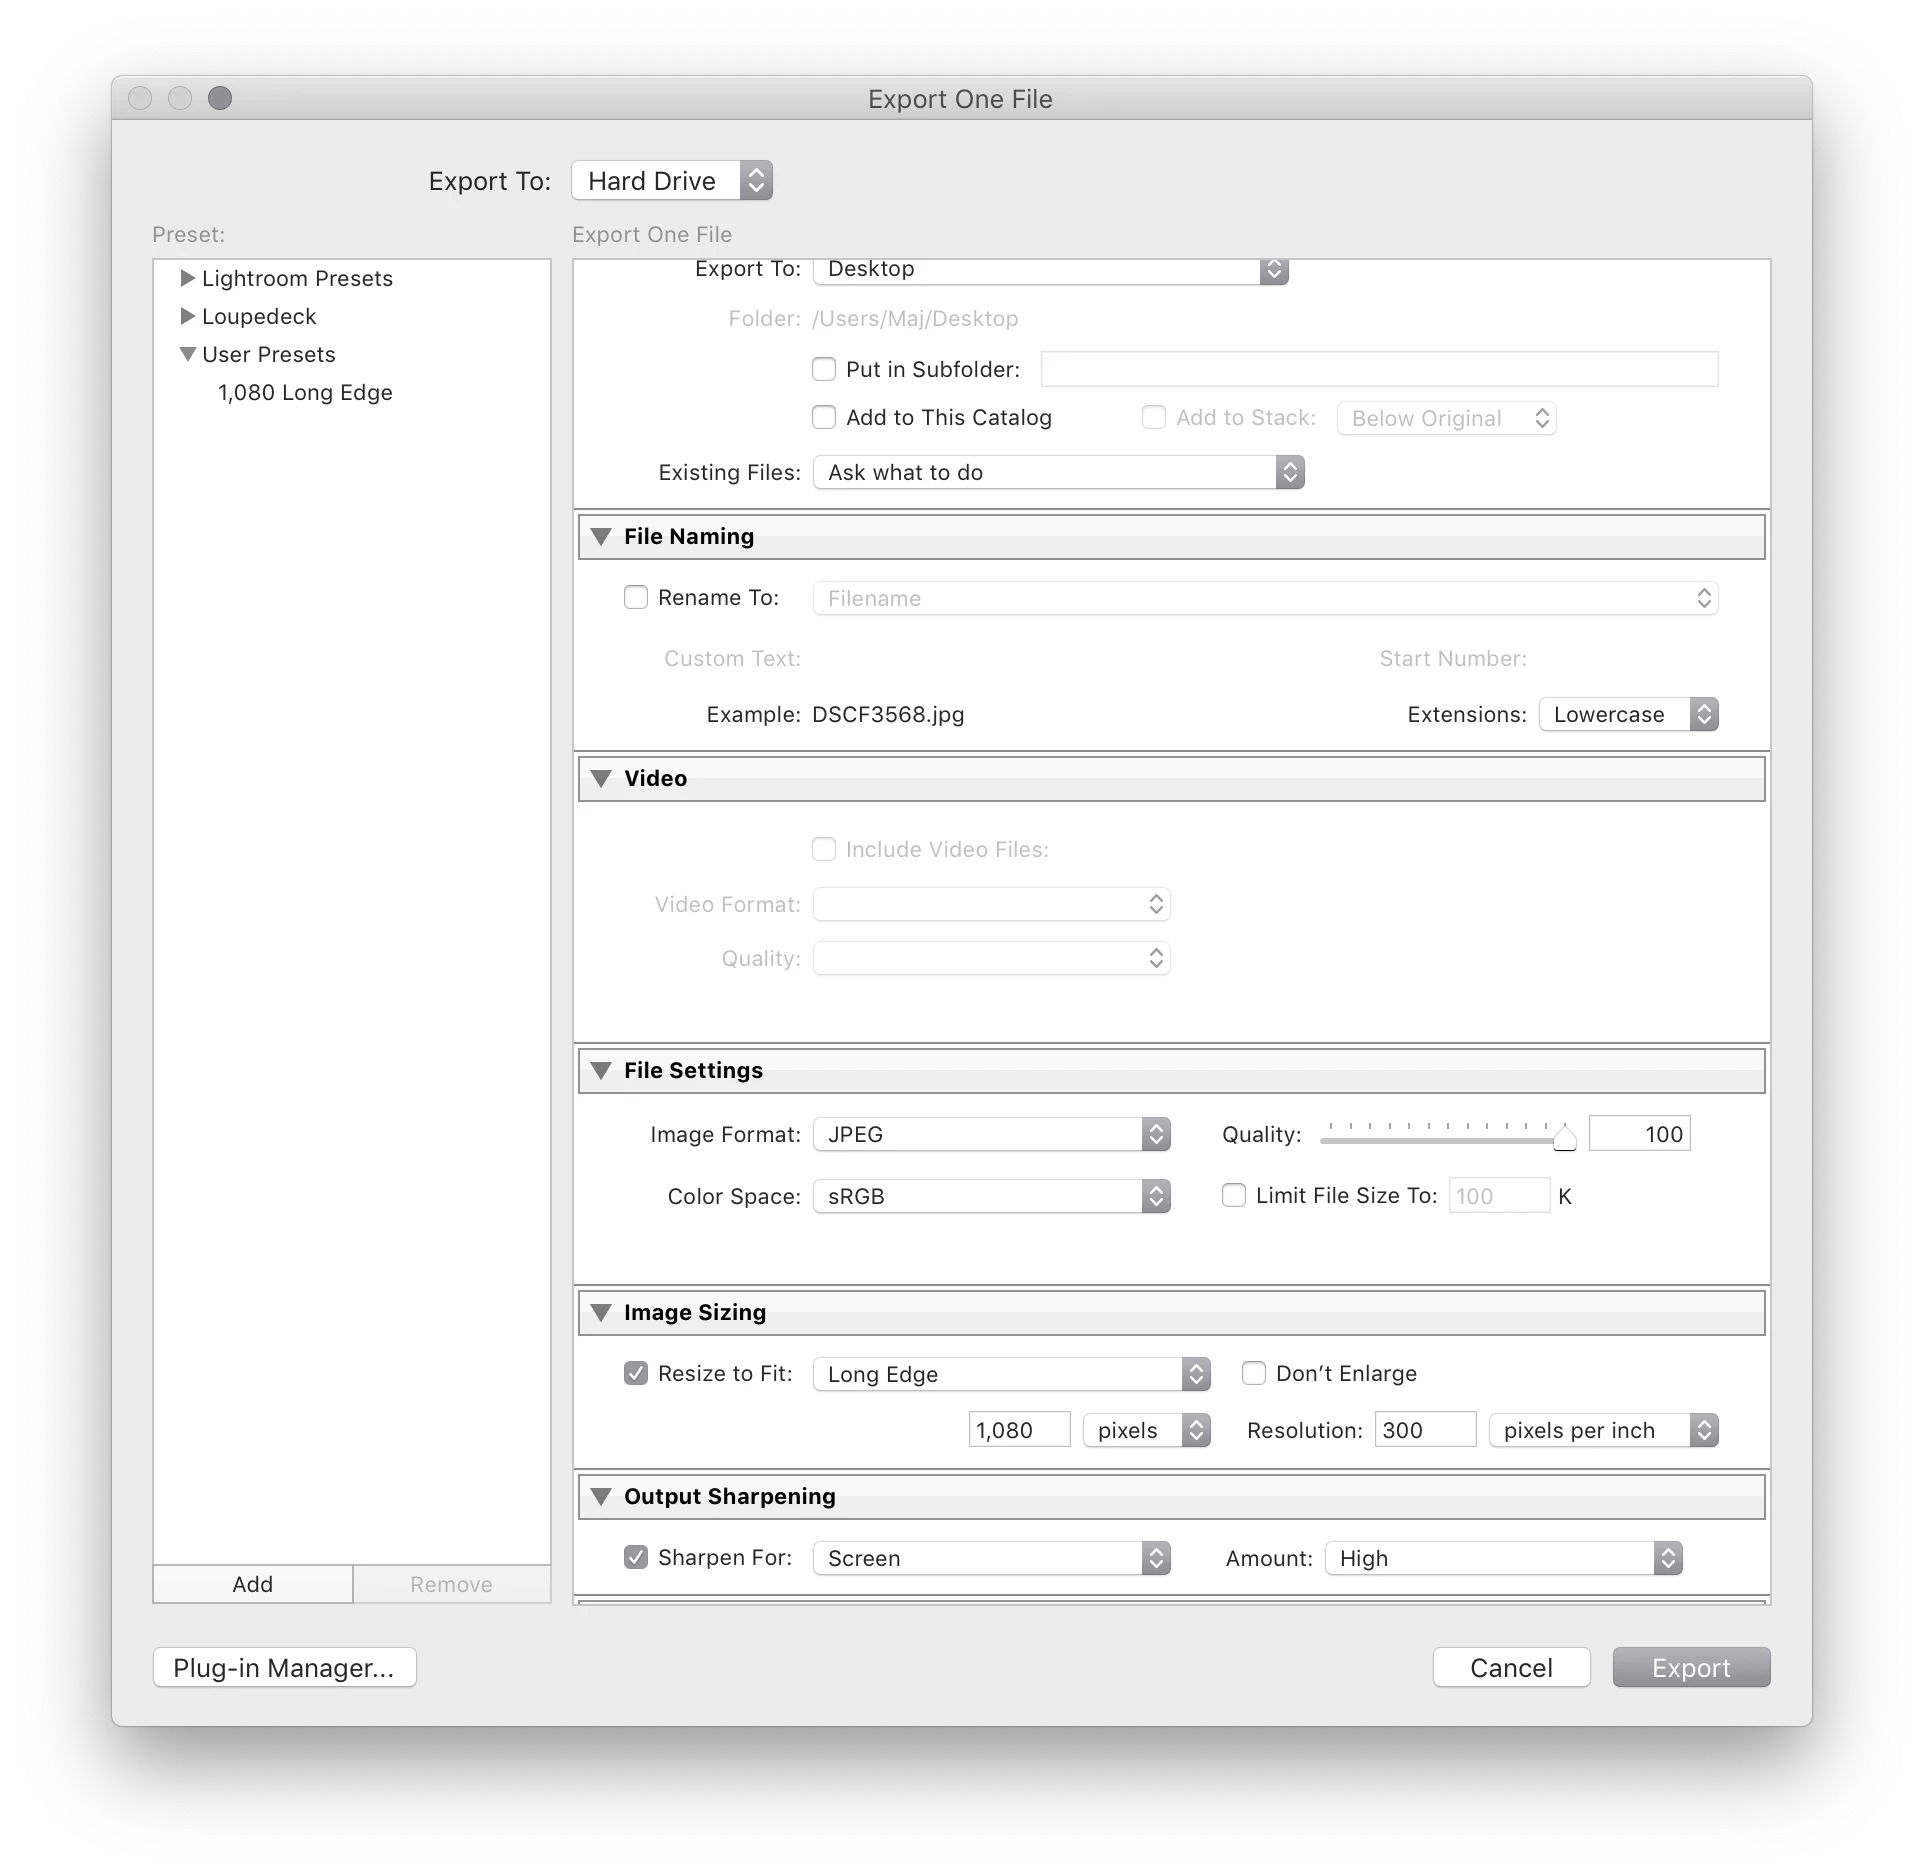Collapse the File Settings section triangle

pos(601,1071)
